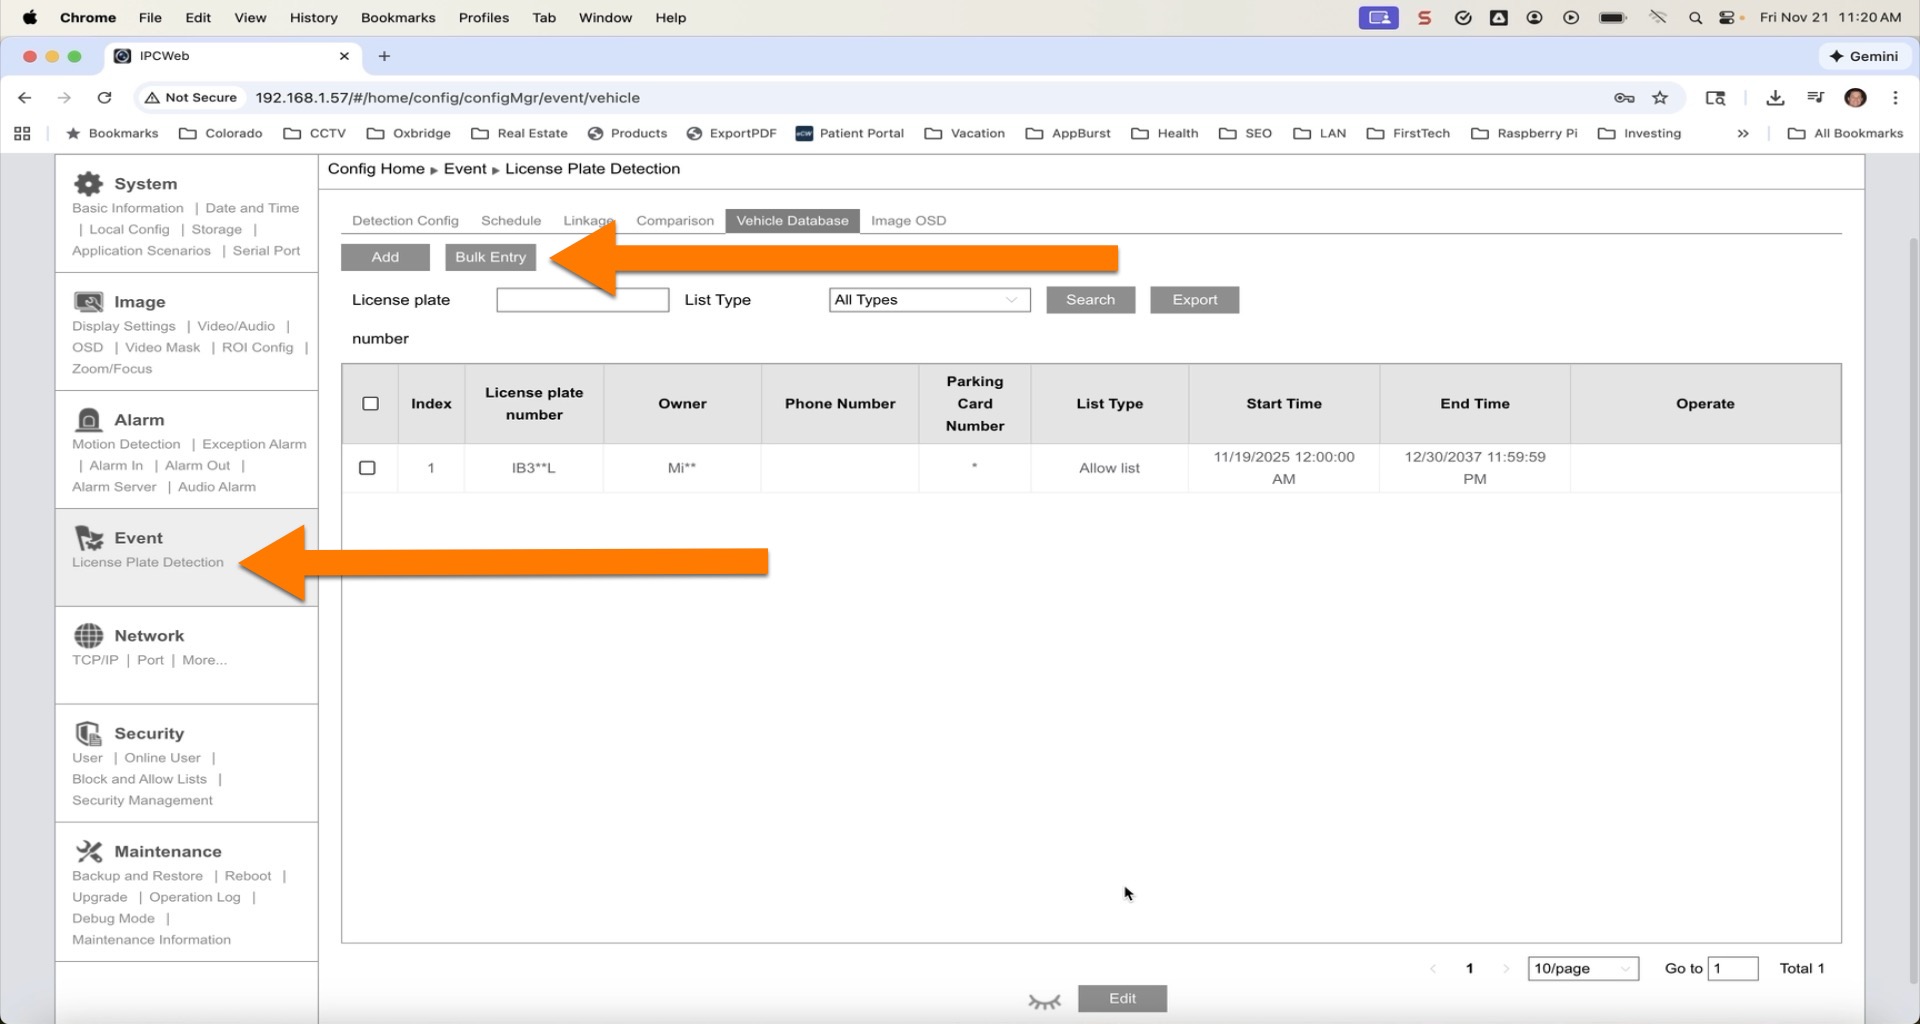The height and width of the screenshot is (1024, 1920).
Task: Open the Image settings icon
Action: click(88, 302)
